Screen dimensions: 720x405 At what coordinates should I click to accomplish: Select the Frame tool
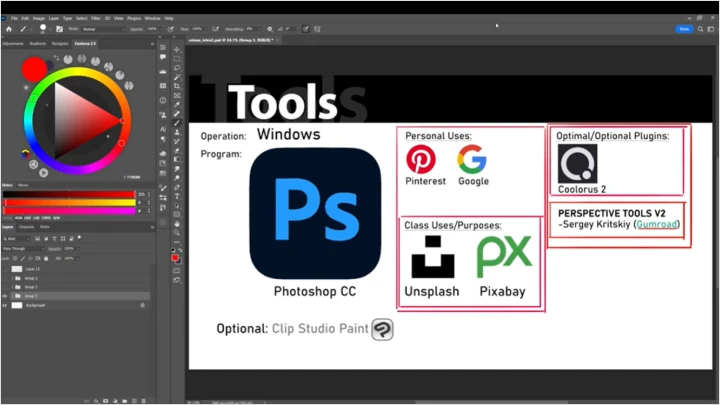click(x=177, y=96)
